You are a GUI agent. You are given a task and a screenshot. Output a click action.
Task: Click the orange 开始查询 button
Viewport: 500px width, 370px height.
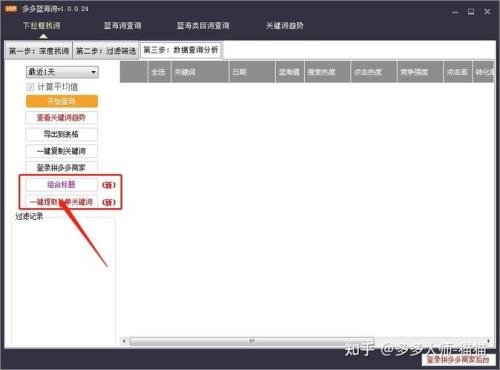(62, 101)
